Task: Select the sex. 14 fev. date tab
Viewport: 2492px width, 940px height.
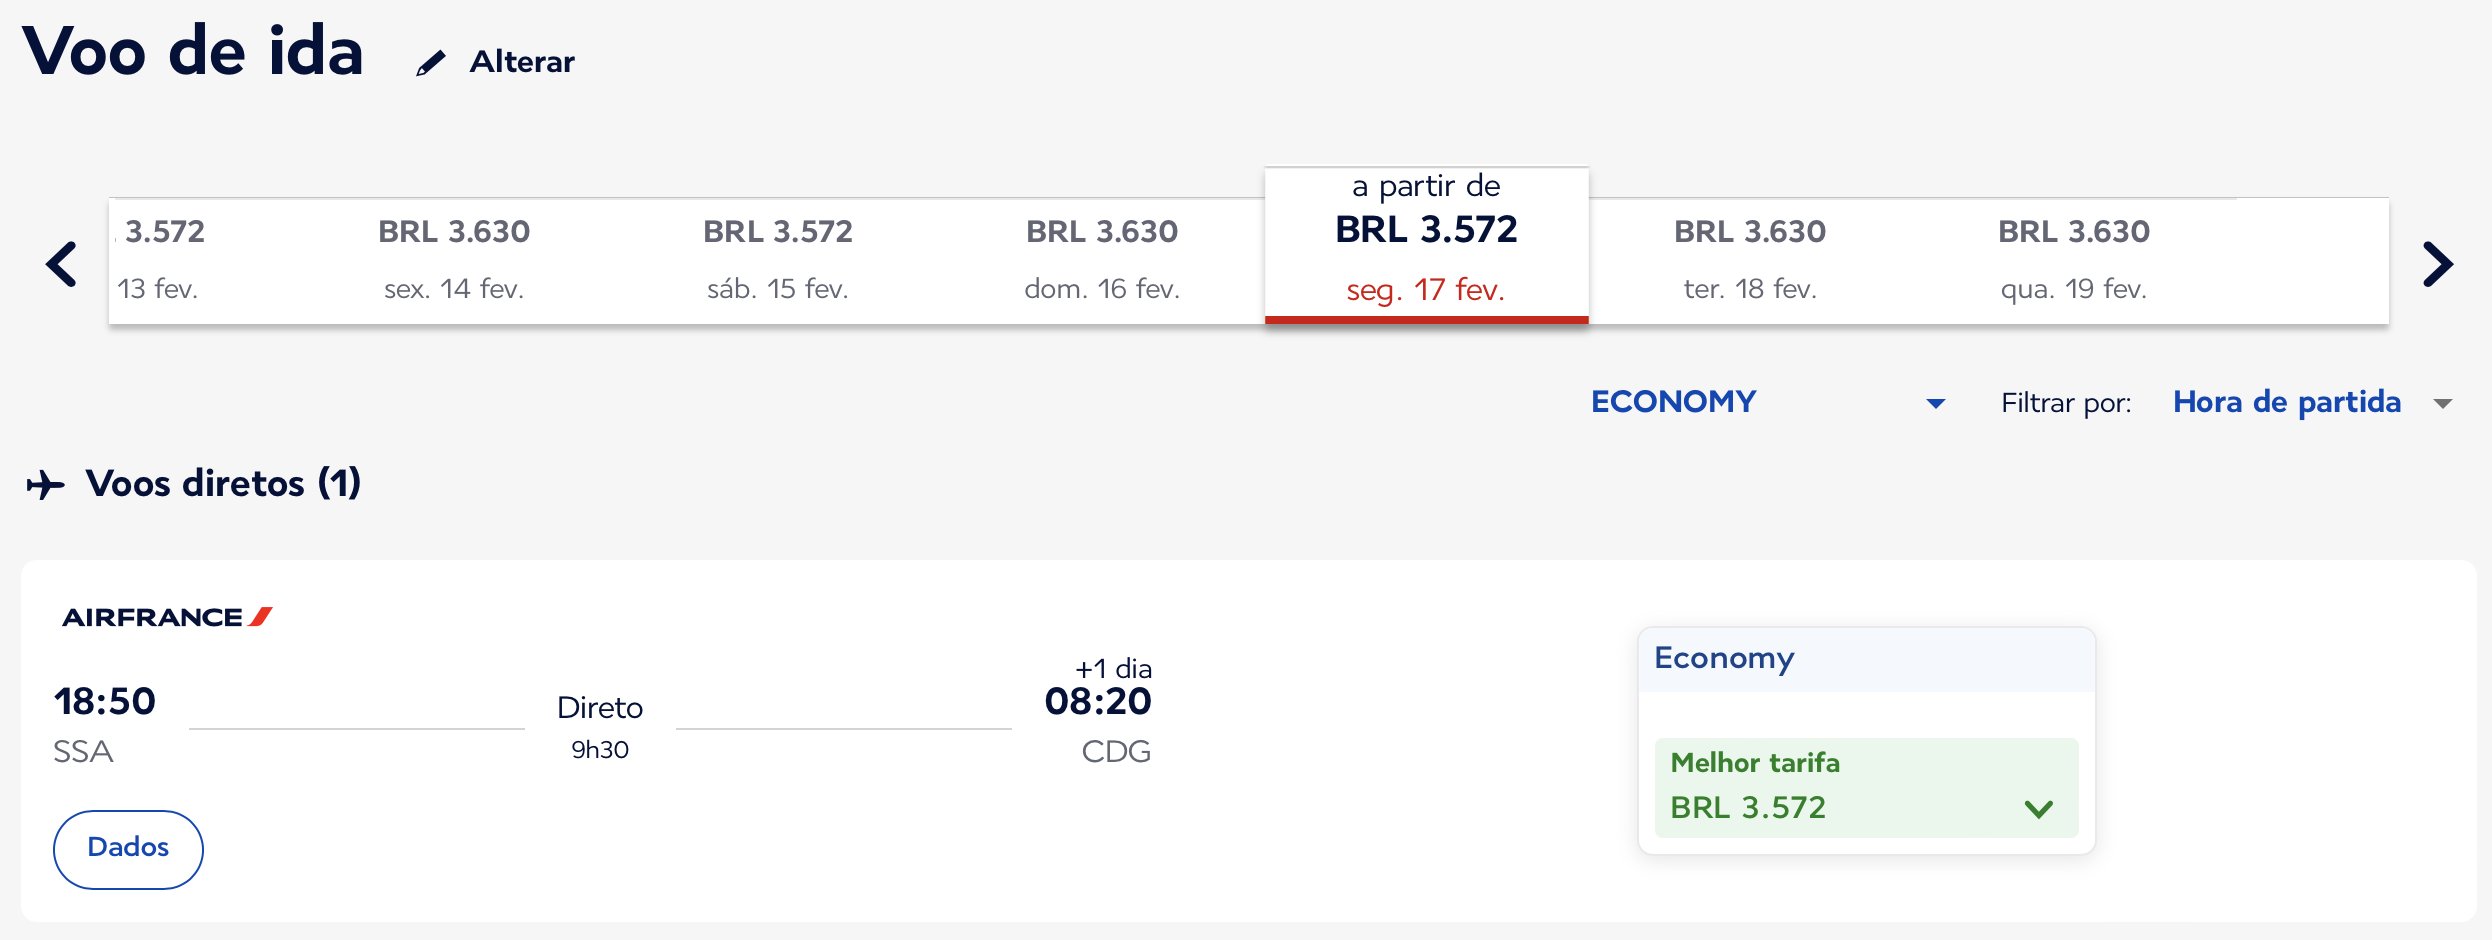Action: tap(454, 261)
